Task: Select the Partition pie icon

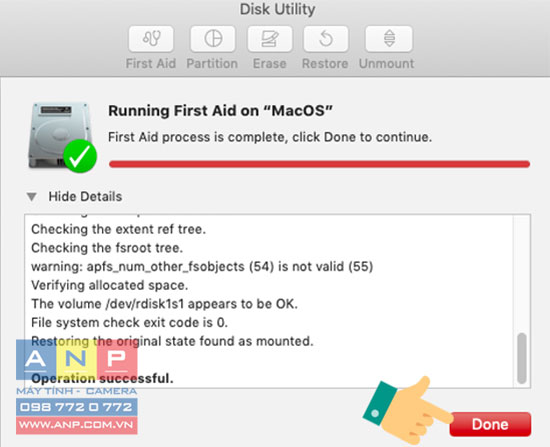Action: click(x=213, y=39)
